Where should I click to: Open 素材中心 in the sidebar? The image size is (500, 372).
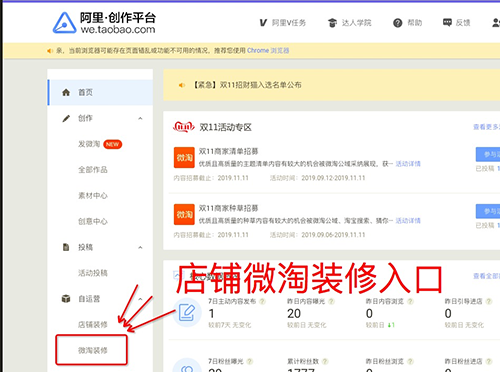click(x=93, y=196)
